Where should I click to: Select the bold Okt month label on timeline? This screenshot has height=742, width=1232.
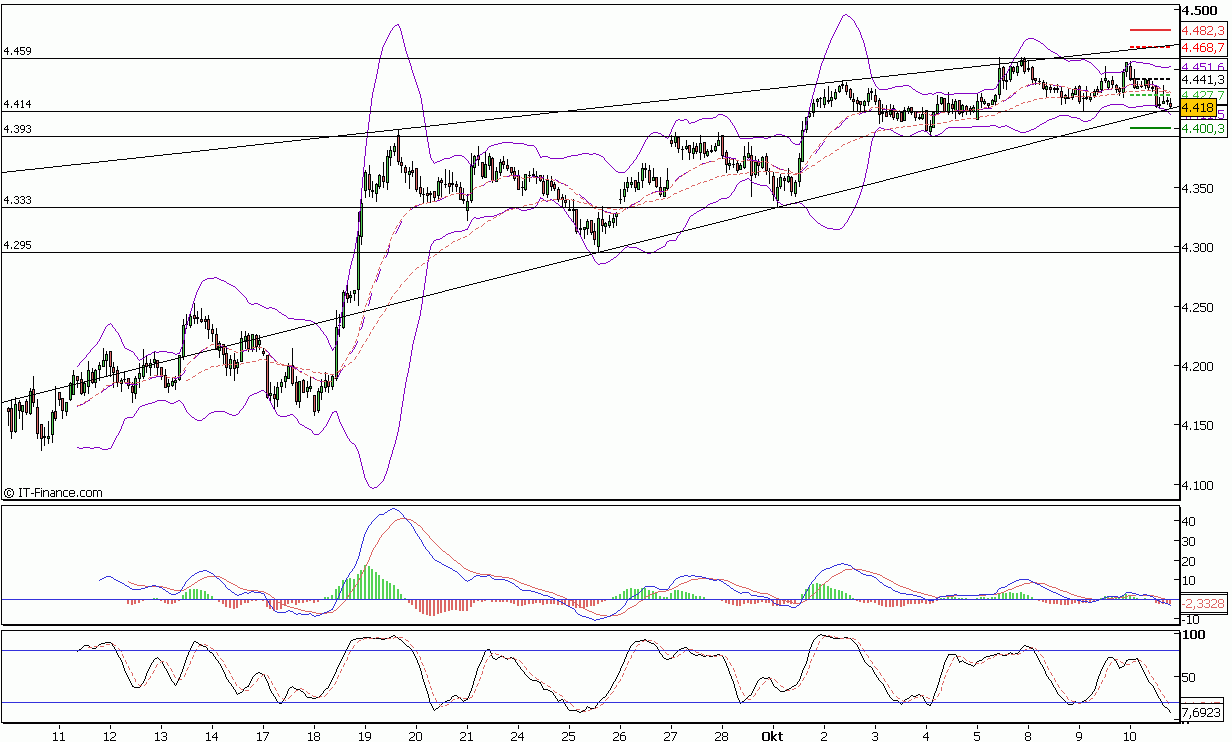tap(774, 734)
